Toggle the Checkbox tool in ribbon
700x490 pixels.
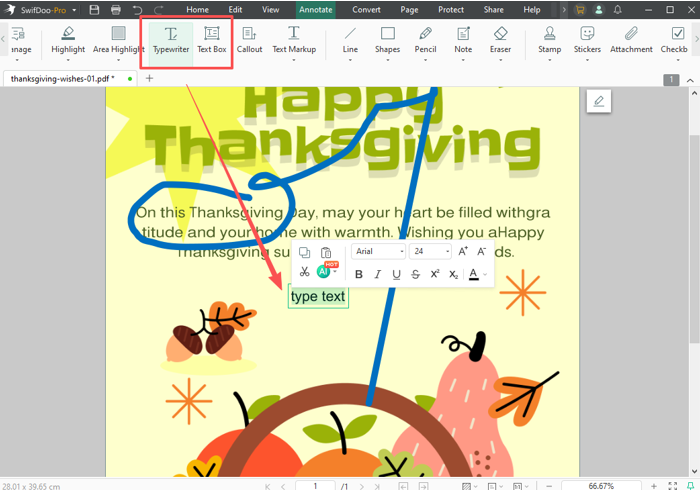coord(677,40)
